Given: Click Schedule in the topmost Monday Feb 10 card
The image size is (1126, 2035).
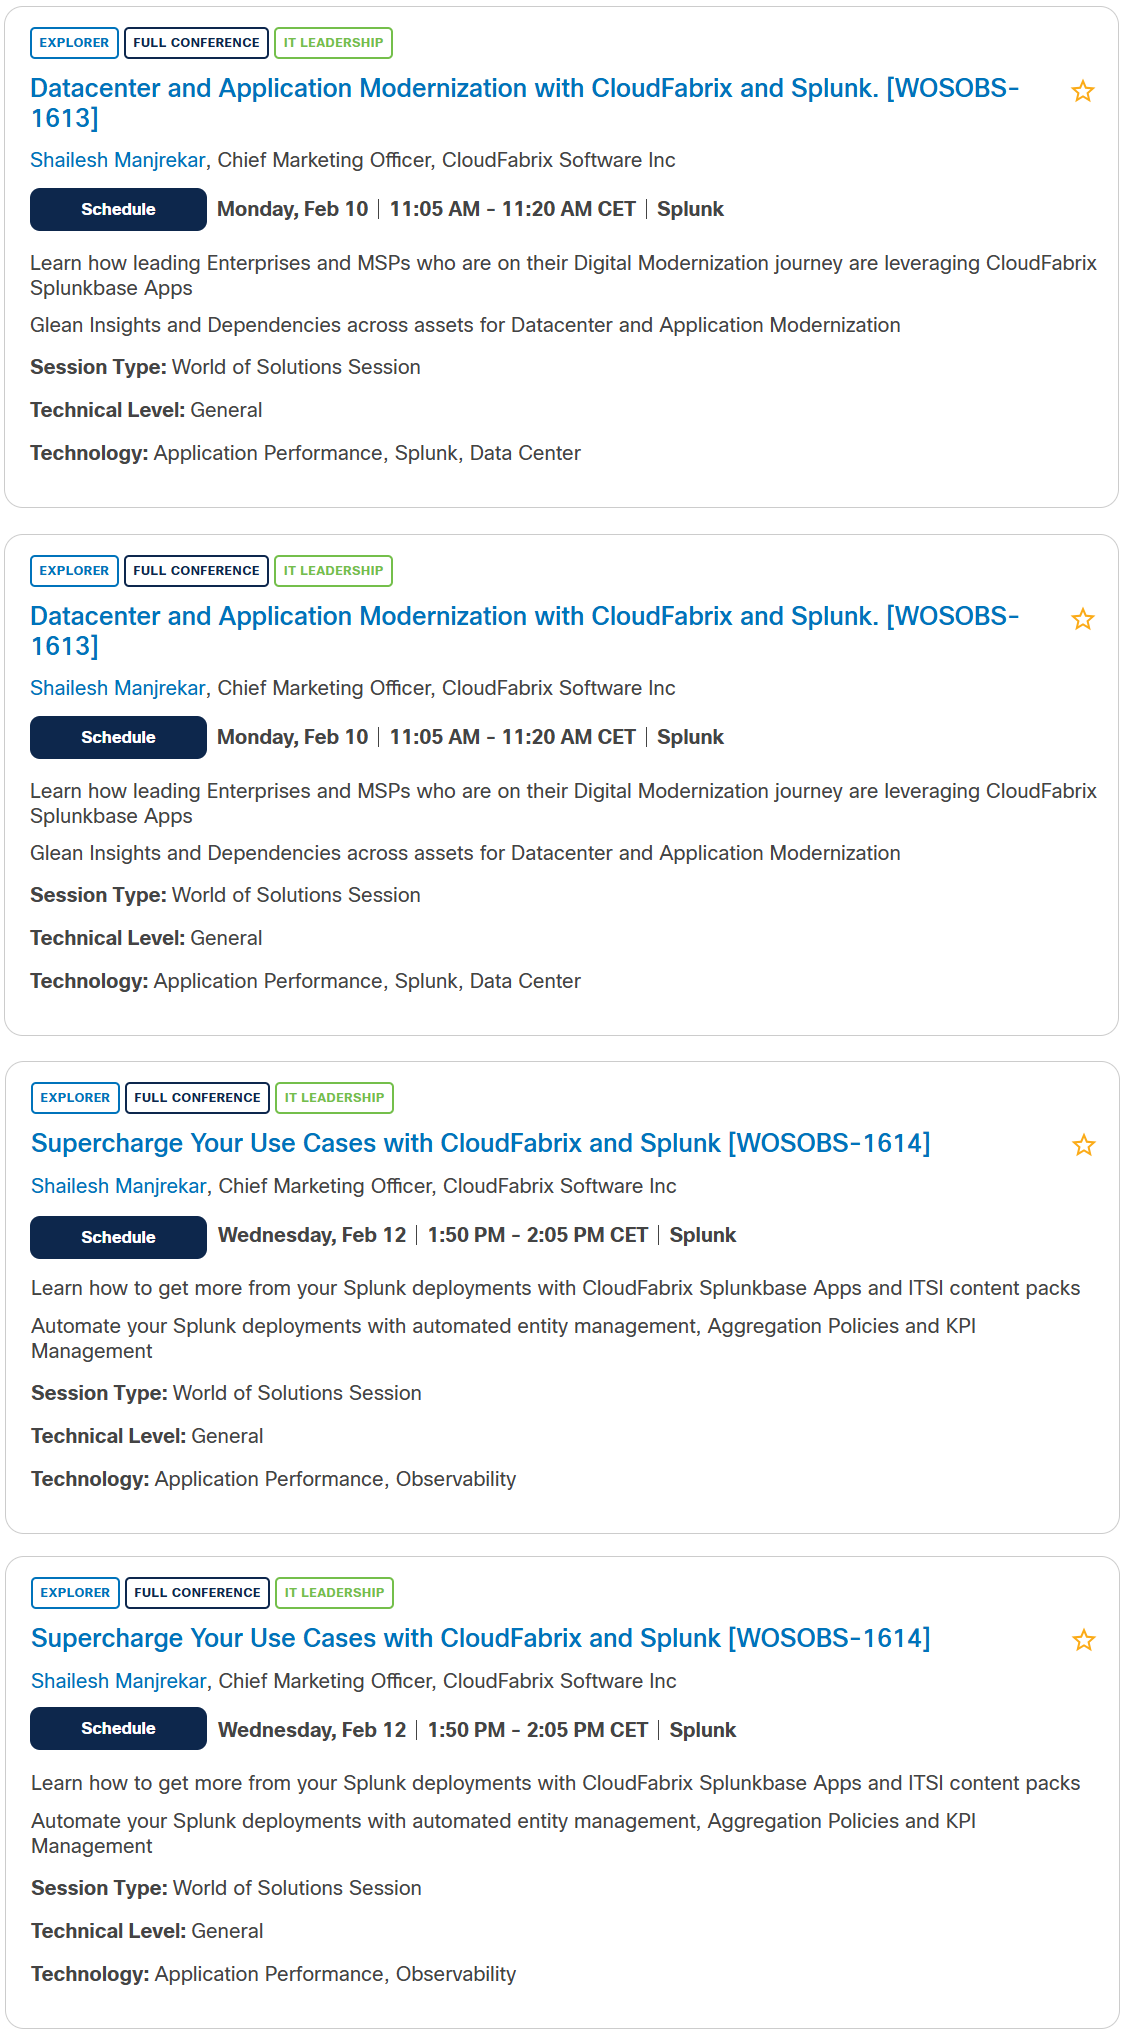Looking at the screenshot, I should (x=118, y=209).
